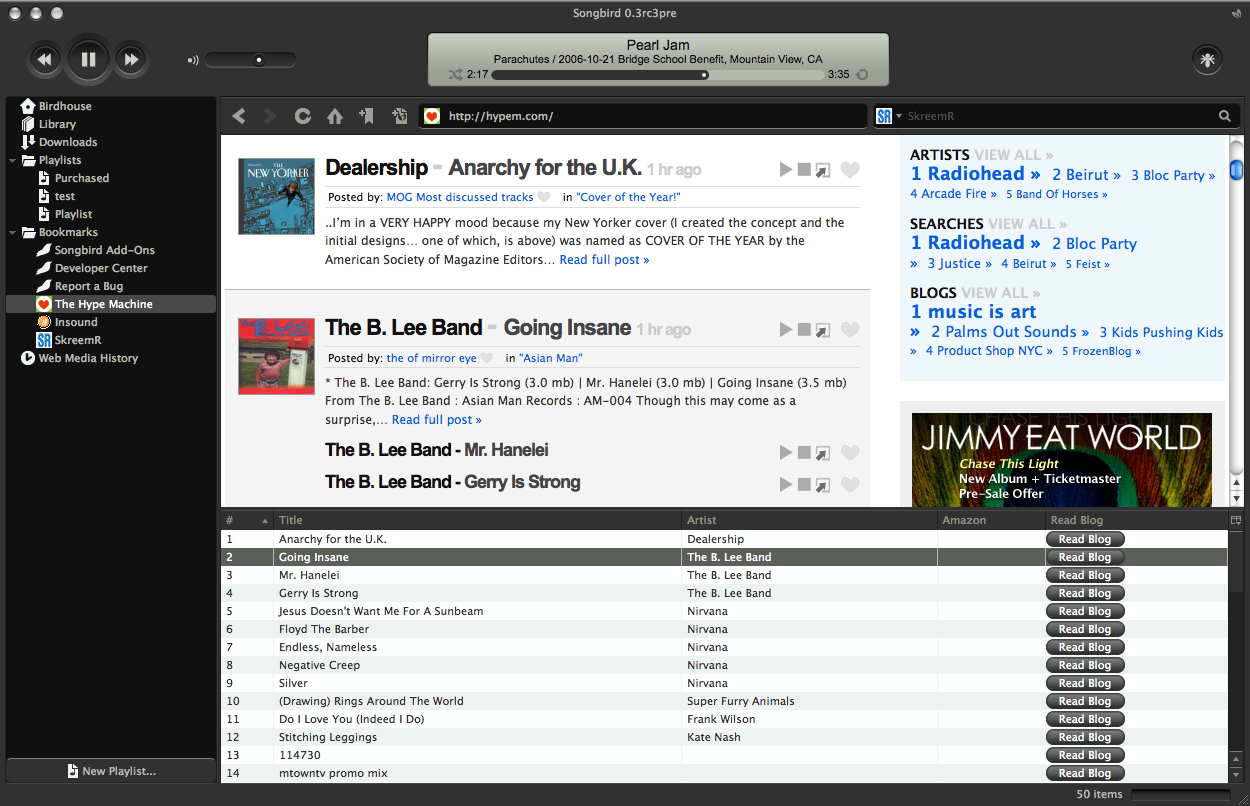Open the column picker icon
The image size is (1250, 806).
pyautogui.click(x=1236, y=520)
